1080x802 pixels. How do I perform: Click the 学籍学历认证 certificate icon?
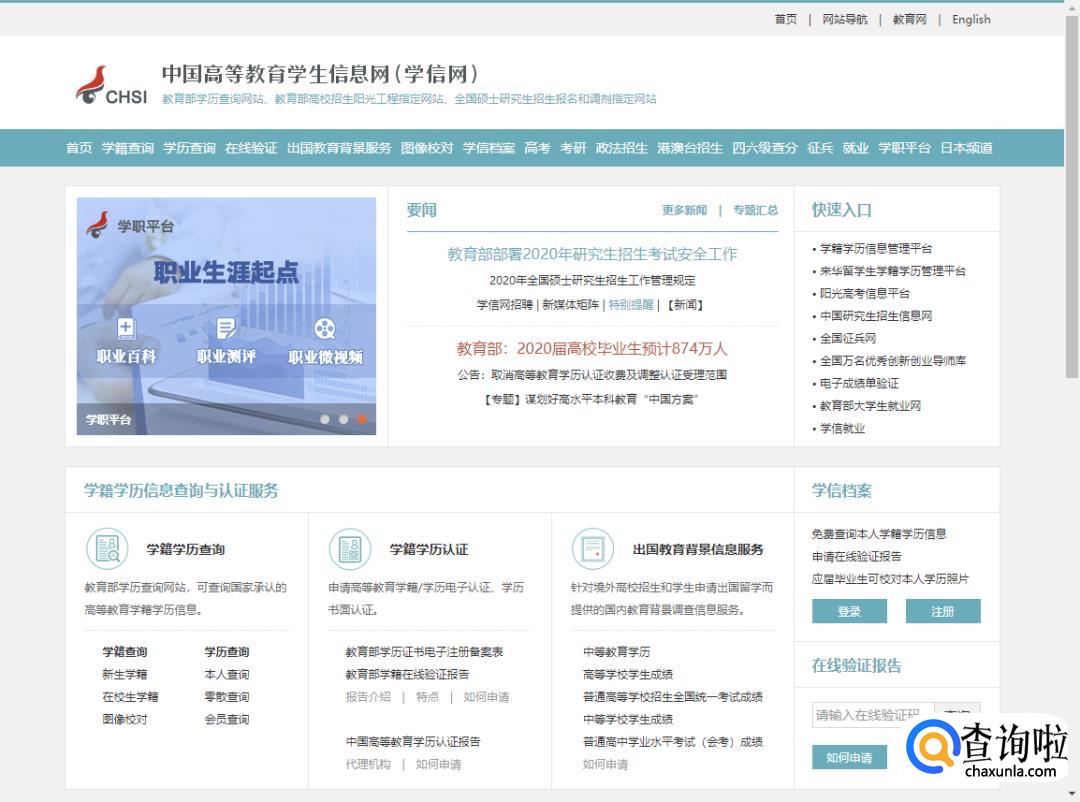click(349, 549)
